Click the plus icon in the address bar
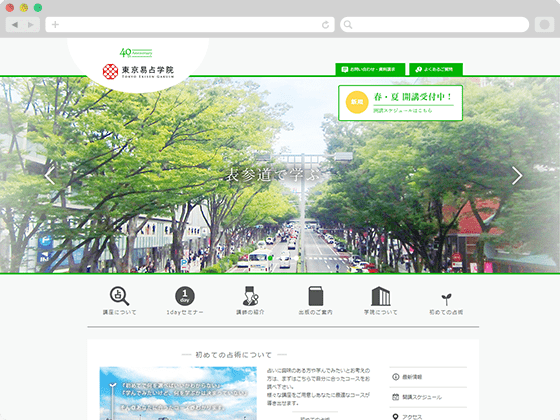Image resolution: width=560 pixels, height=420 pixels. tap(55, 25)
